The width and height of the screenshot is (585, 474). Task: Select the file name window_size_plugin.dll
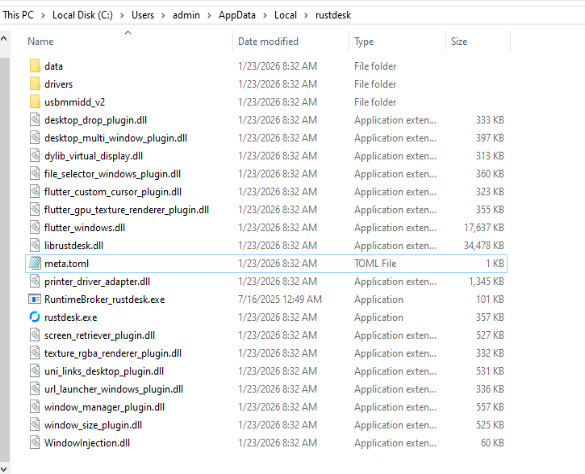93,425
